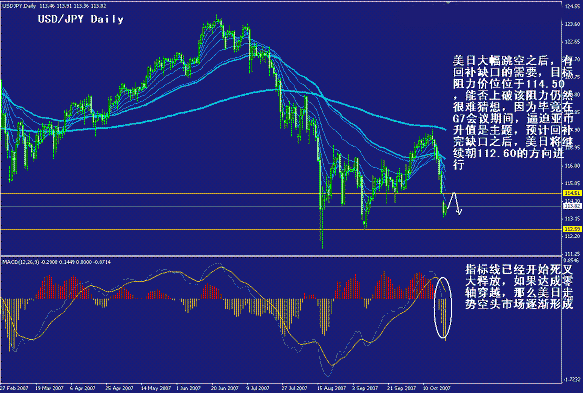Click the white current price tag 113.82

click(x=572, y=206)
